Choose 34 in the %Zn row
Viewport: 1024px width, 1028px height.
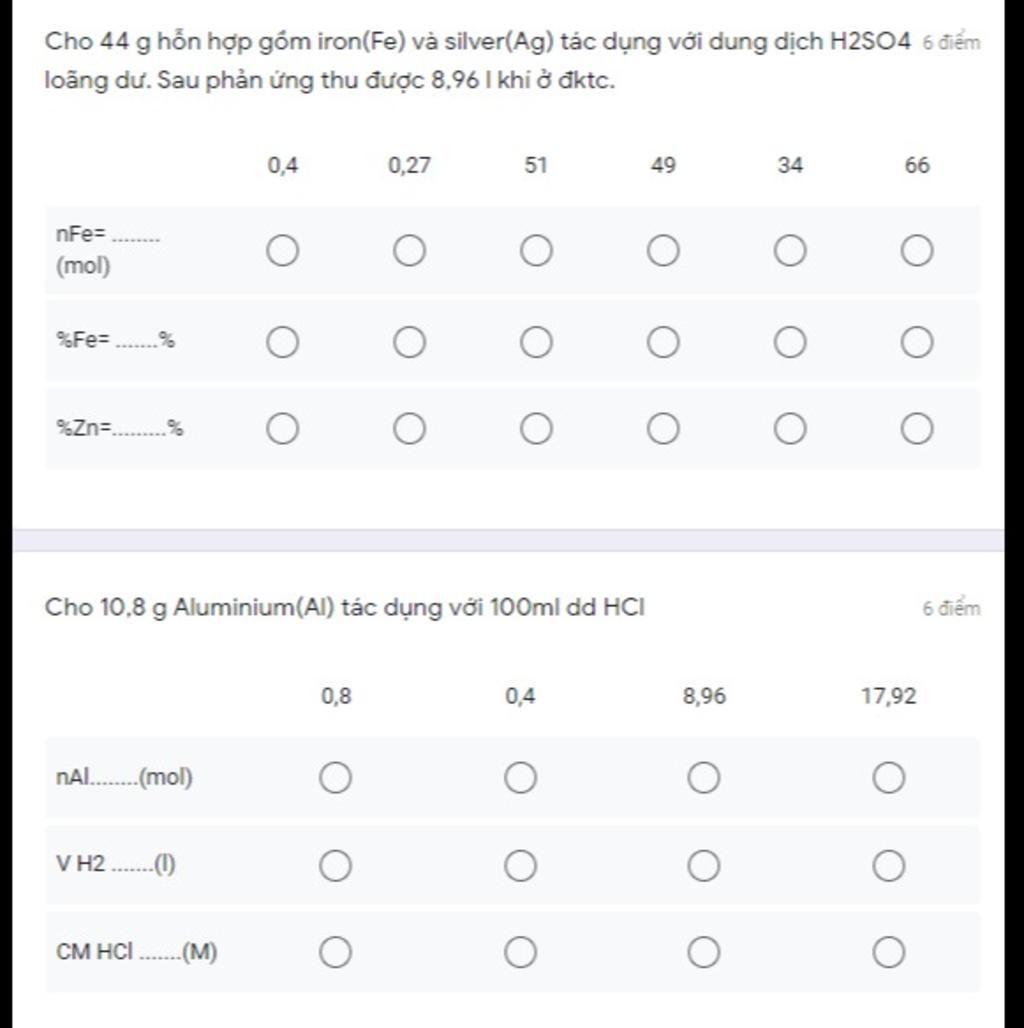(790, 429)
